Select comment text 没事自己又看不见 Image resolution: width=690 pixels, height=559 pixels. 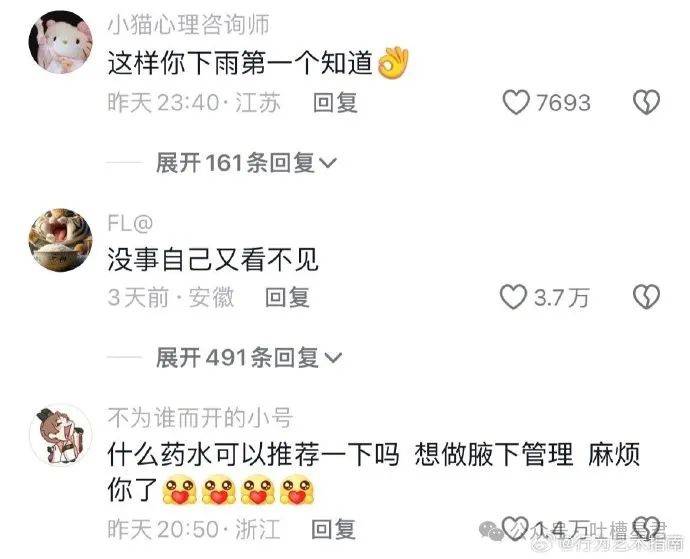click(x=213, y=260)
